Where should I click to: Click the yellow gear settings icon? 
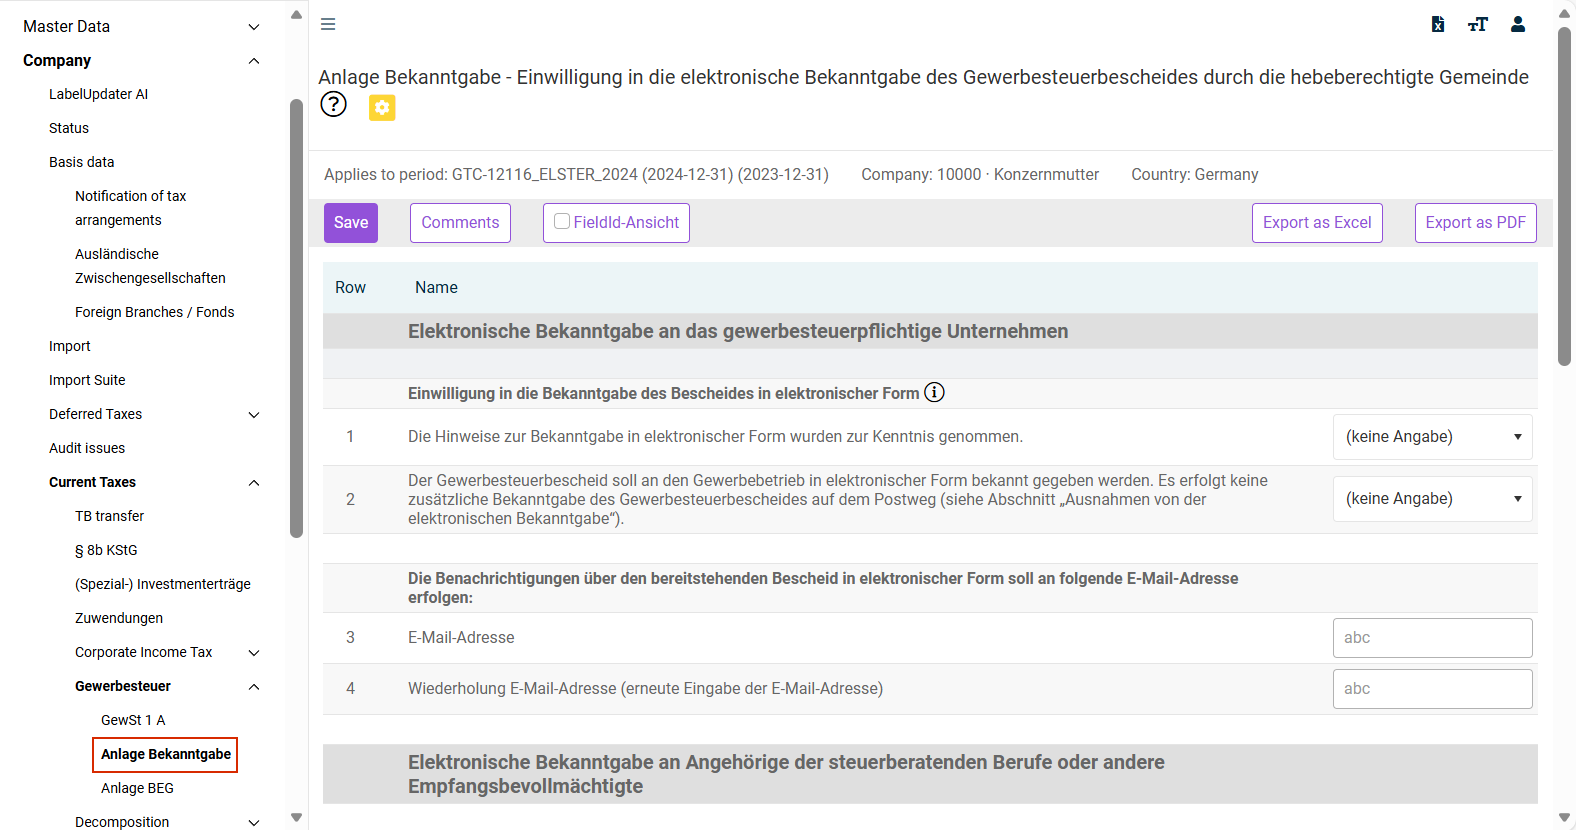(382, 107)
